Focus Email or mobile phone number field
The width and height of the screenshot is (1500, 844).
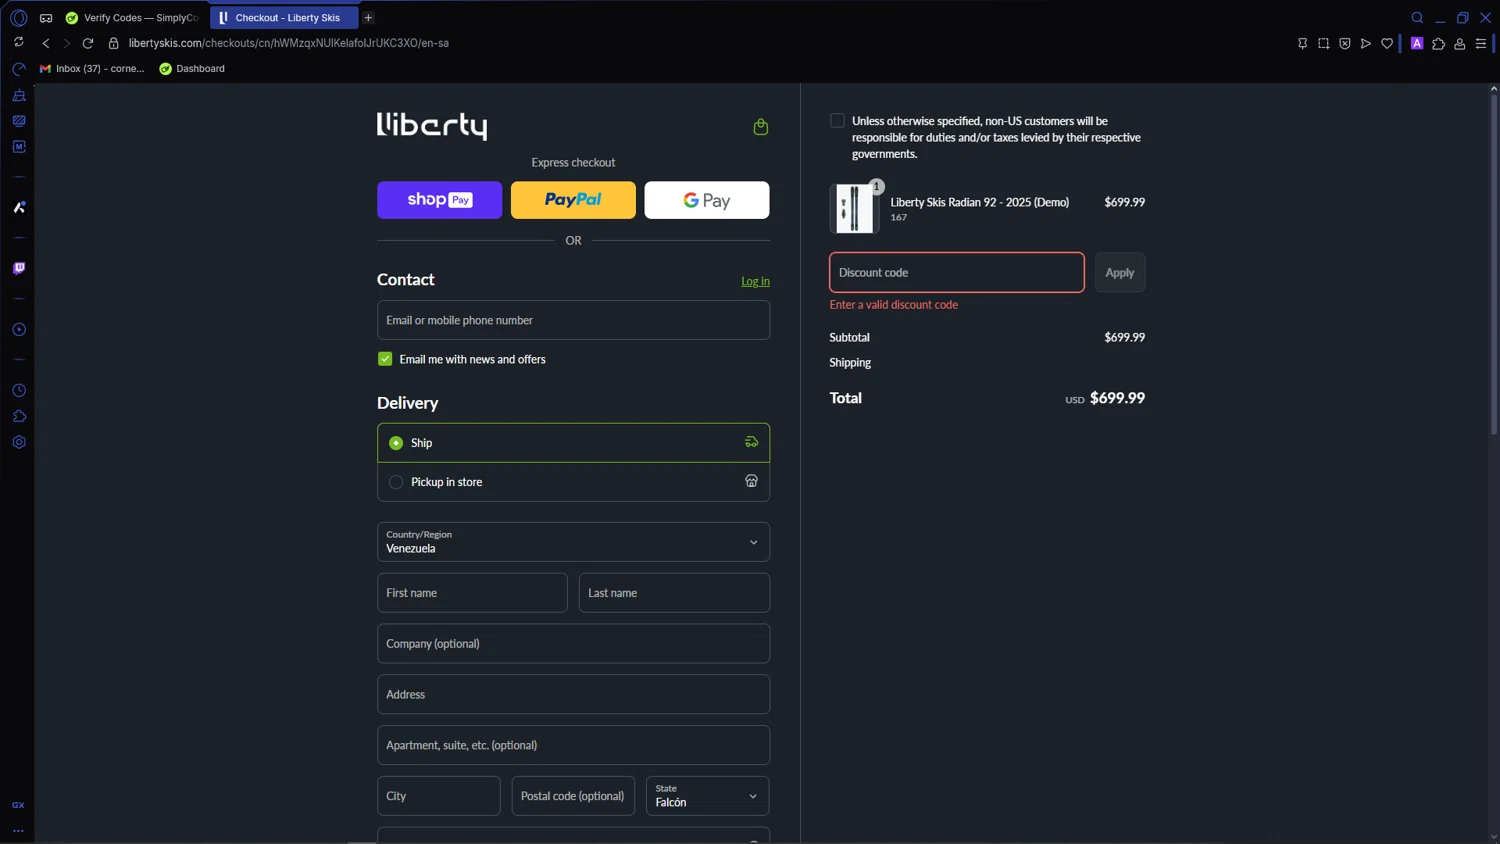tap(573, 320)
